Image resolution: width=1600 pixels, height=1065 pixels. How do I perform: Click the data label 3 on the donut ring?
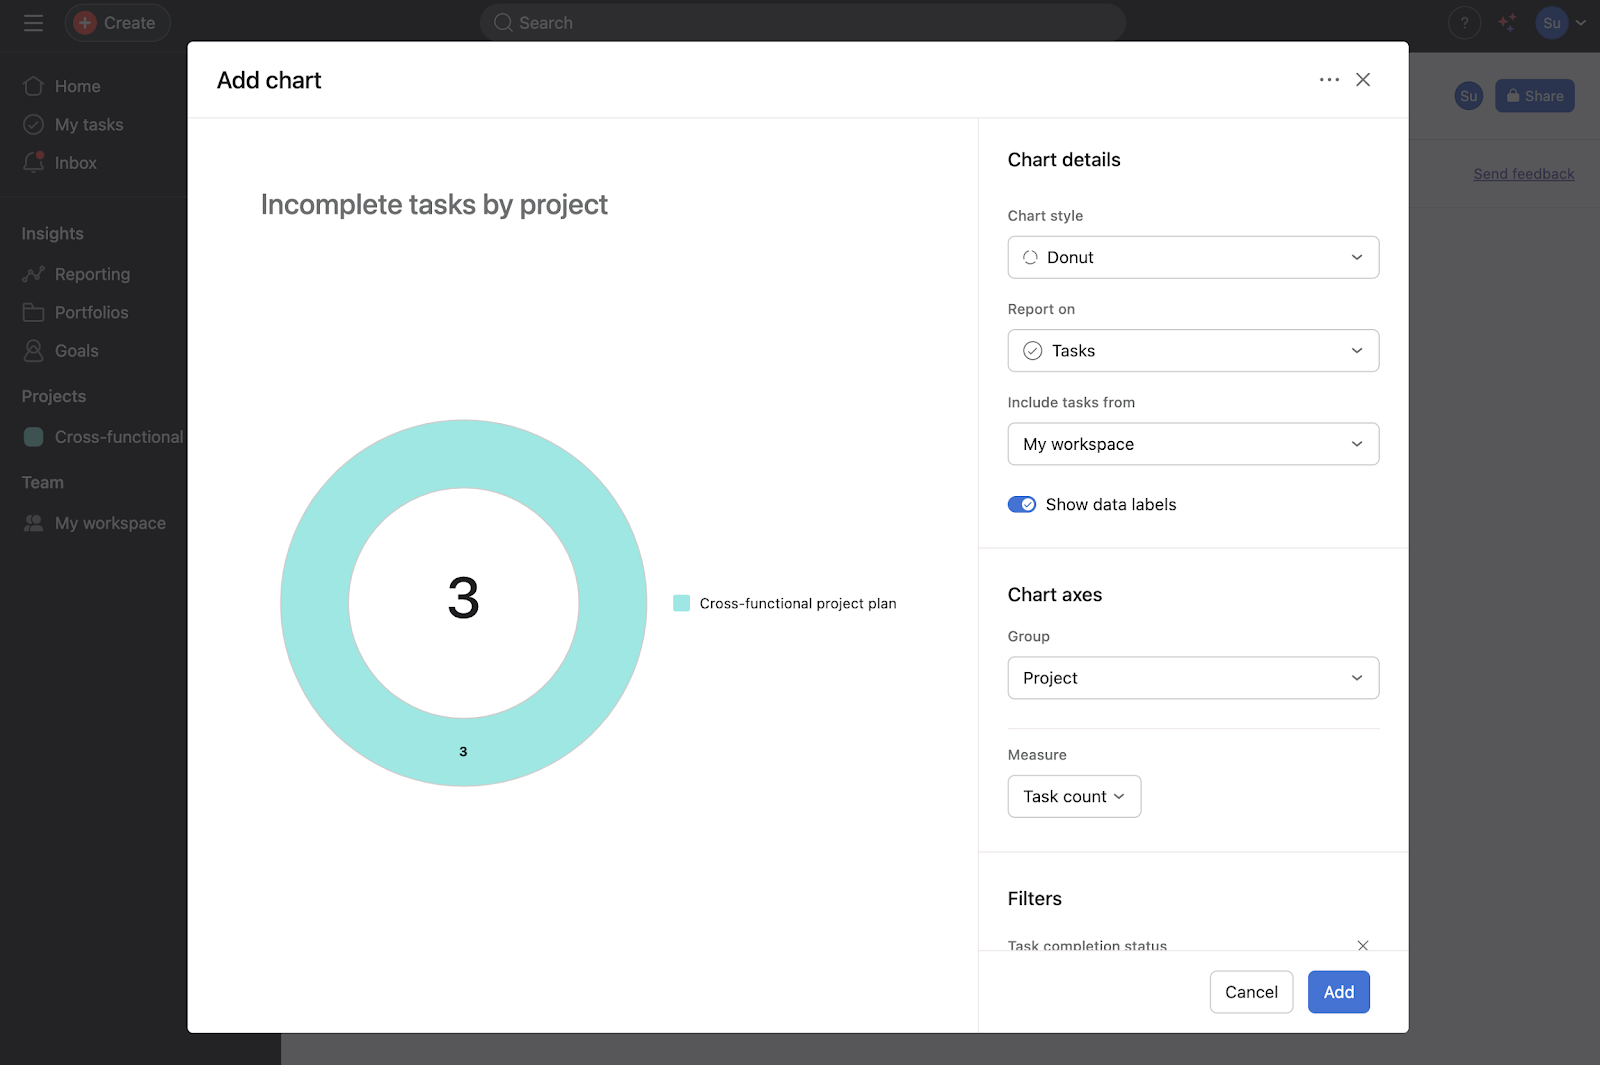[463, 751]
